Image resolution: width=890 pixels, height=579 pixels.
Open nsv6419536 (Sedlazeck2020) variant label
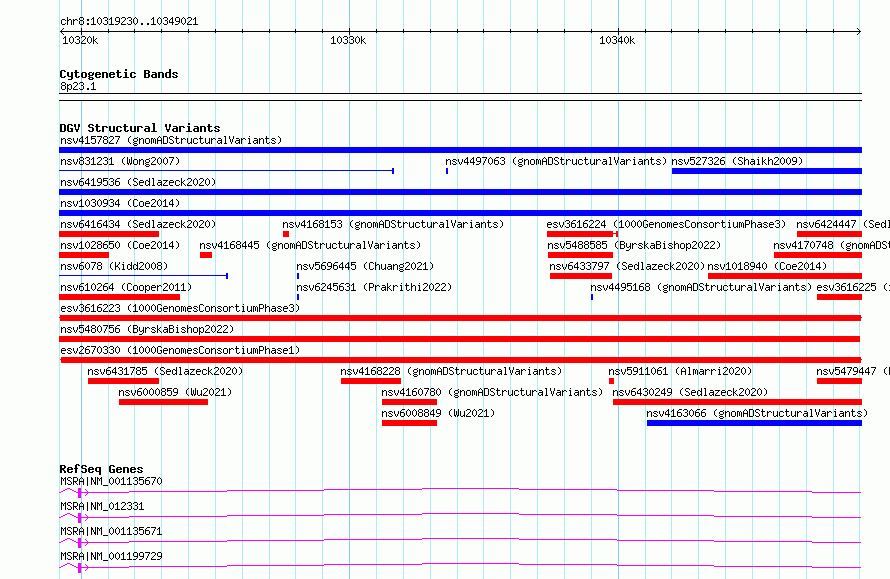[x=138, y=182]
